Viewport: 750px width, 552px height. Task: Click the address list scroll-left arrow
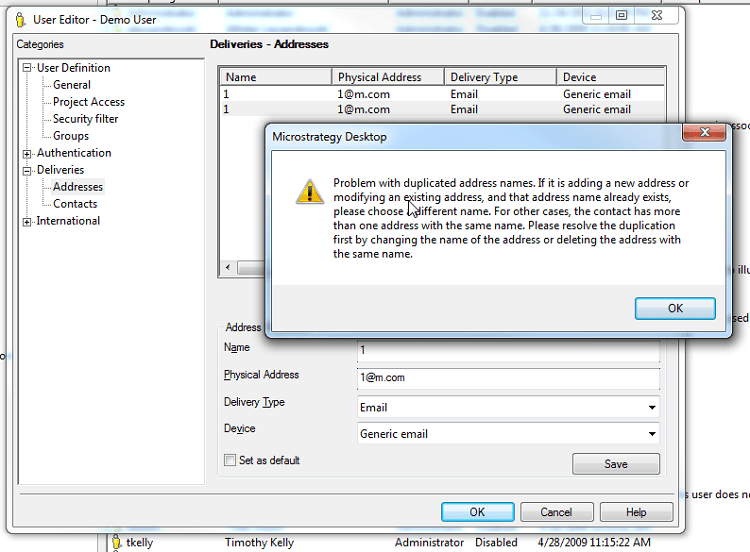(228, 267)
